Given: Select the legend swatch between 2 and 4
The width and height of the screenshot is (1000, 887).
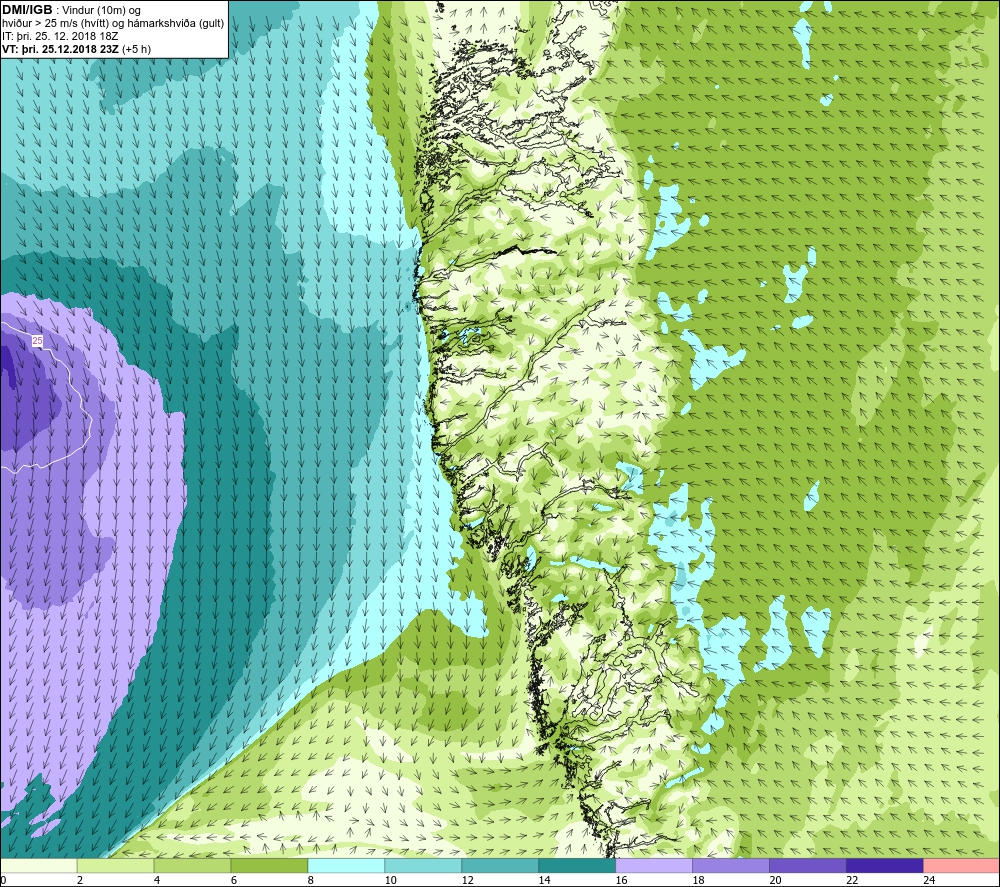Looking at the screenshot, I should pos(115,865).
